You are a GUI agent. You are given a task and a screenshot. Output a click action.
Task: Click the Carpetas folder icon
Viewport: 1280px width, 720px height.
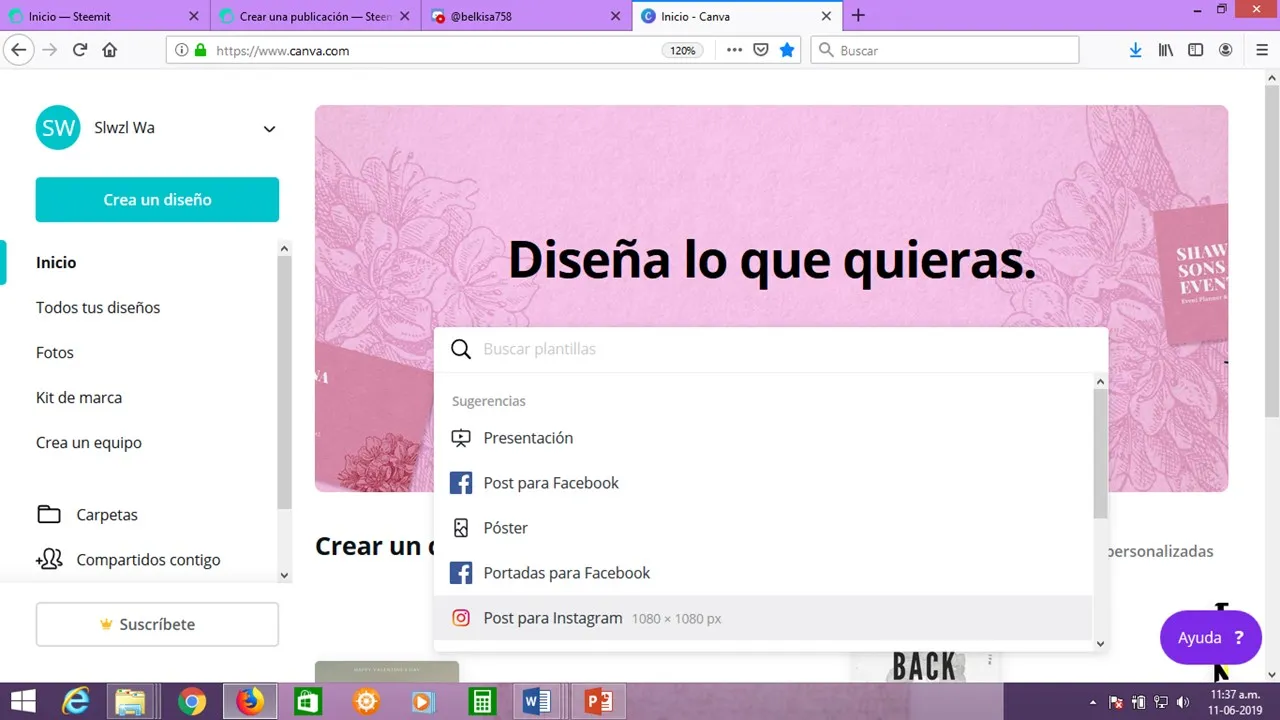[49, 515]
